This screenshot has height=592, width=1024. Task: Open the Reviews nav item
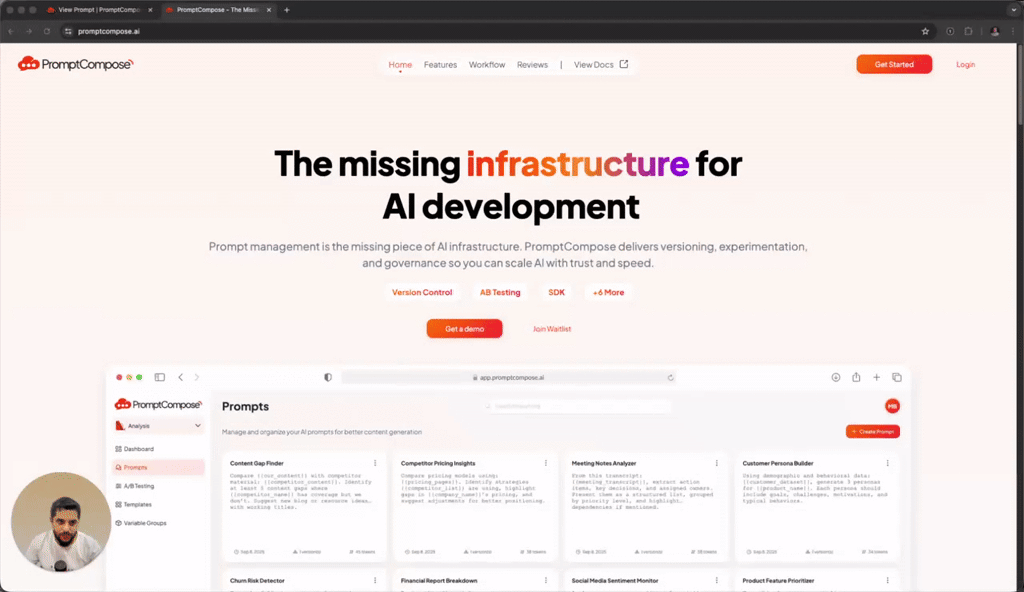click(532, 65)
